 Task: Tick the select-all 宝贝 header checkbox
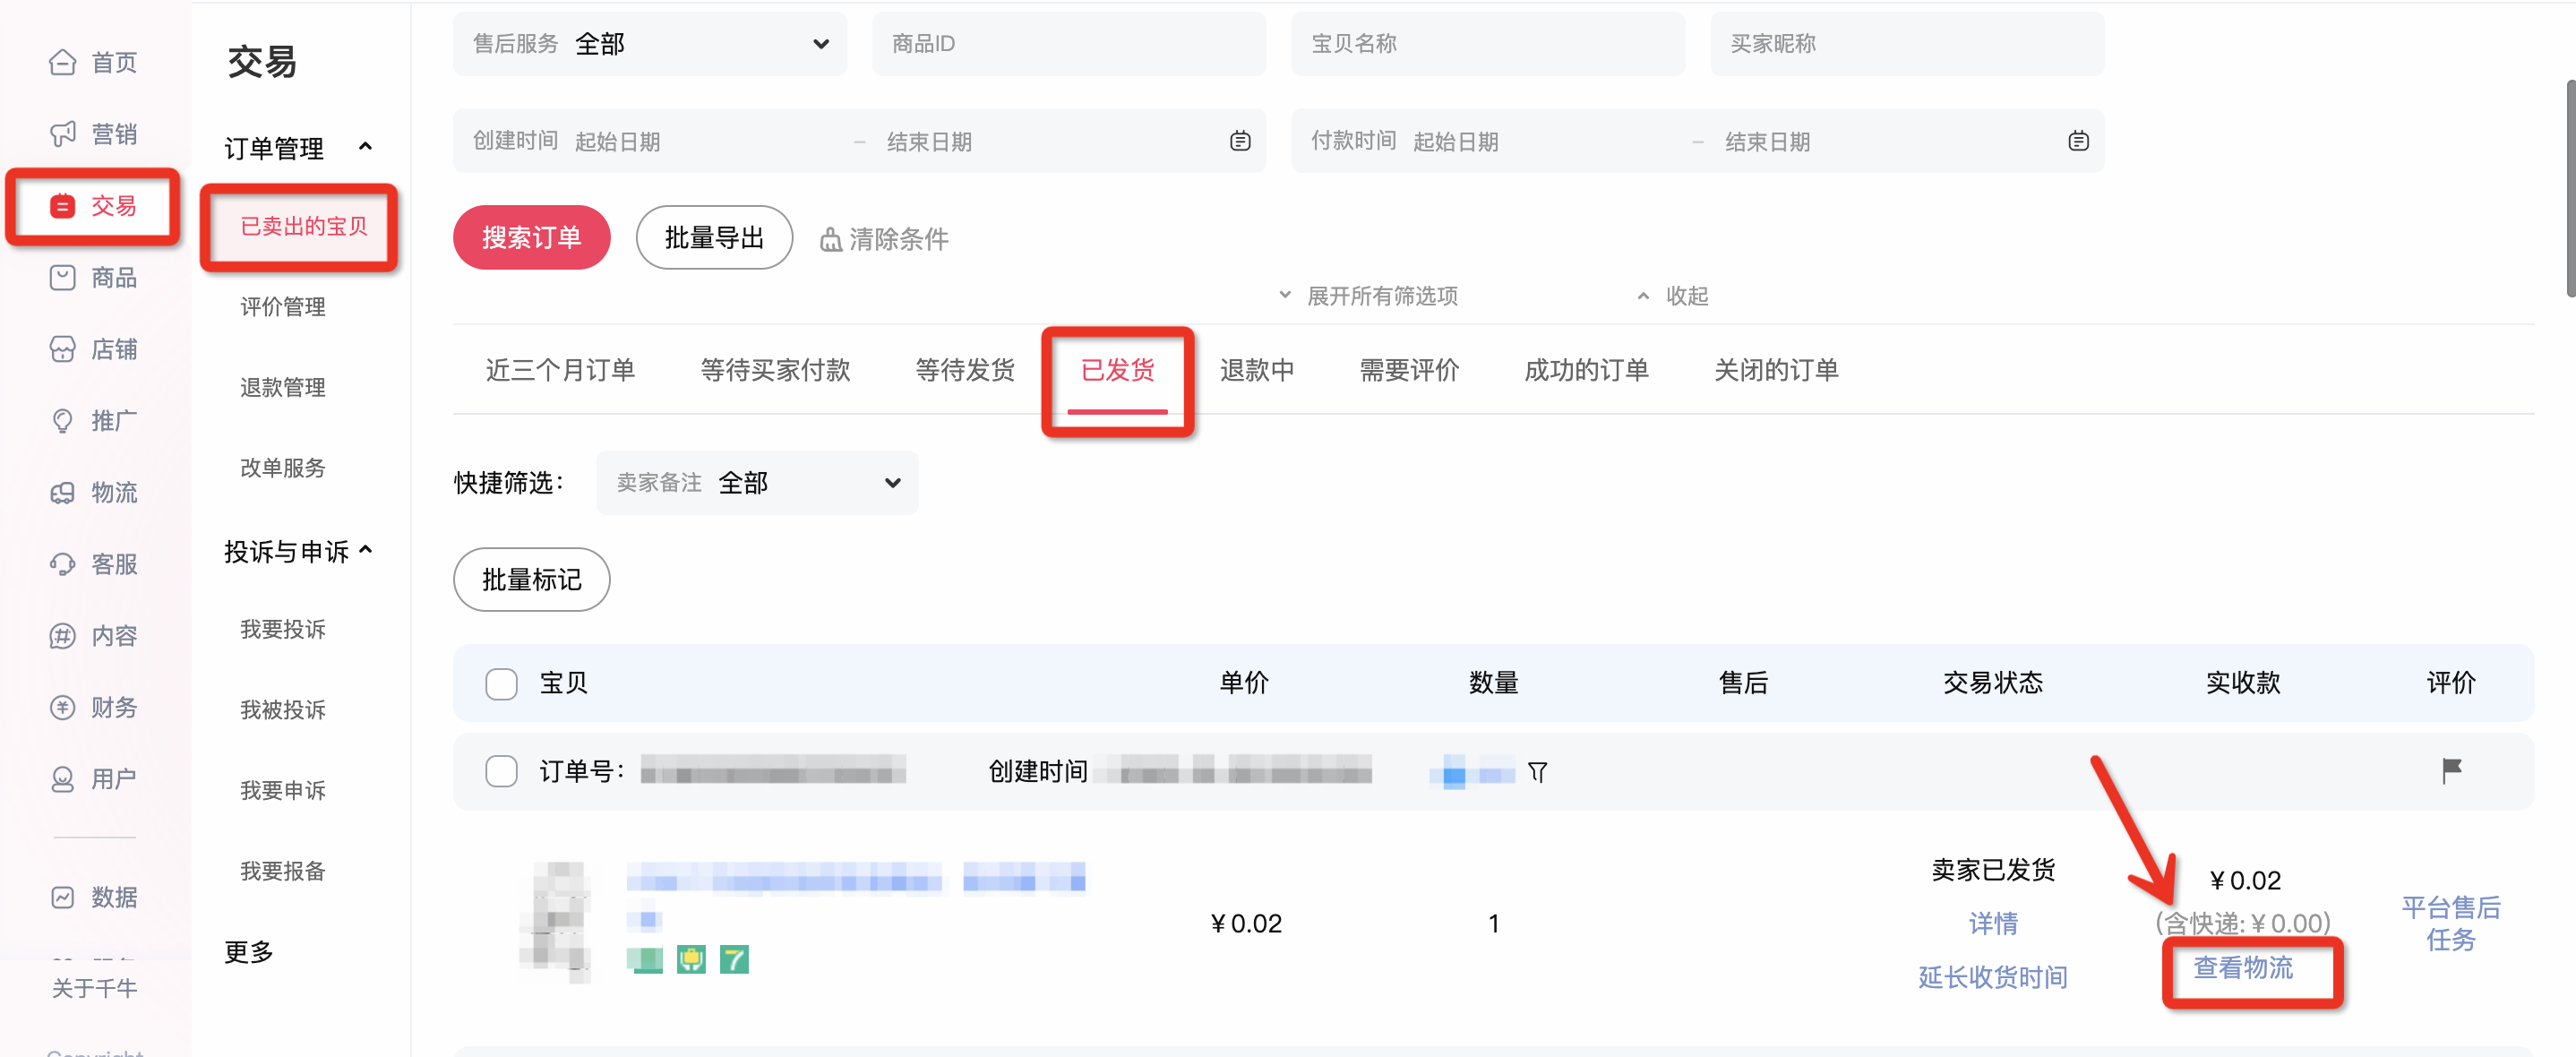pyautogui.click(x=501, y=684)
